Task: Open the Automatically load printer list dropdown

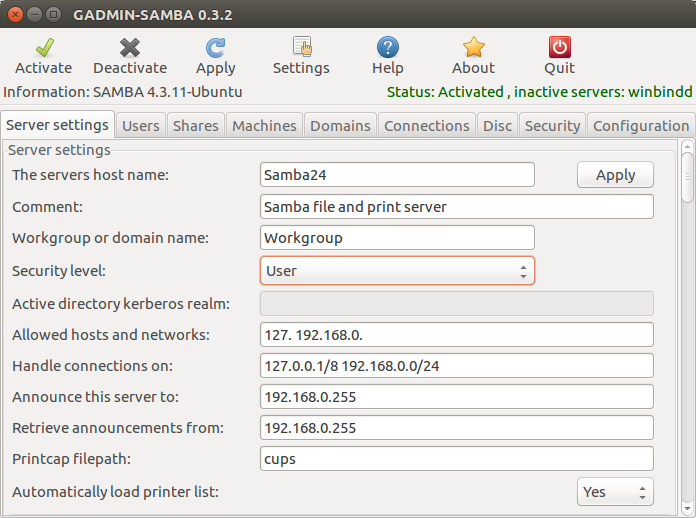Action: 615,492
